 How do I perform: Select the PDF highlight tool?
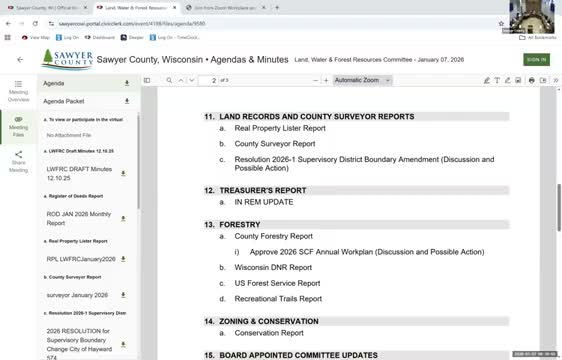point(486,80)
